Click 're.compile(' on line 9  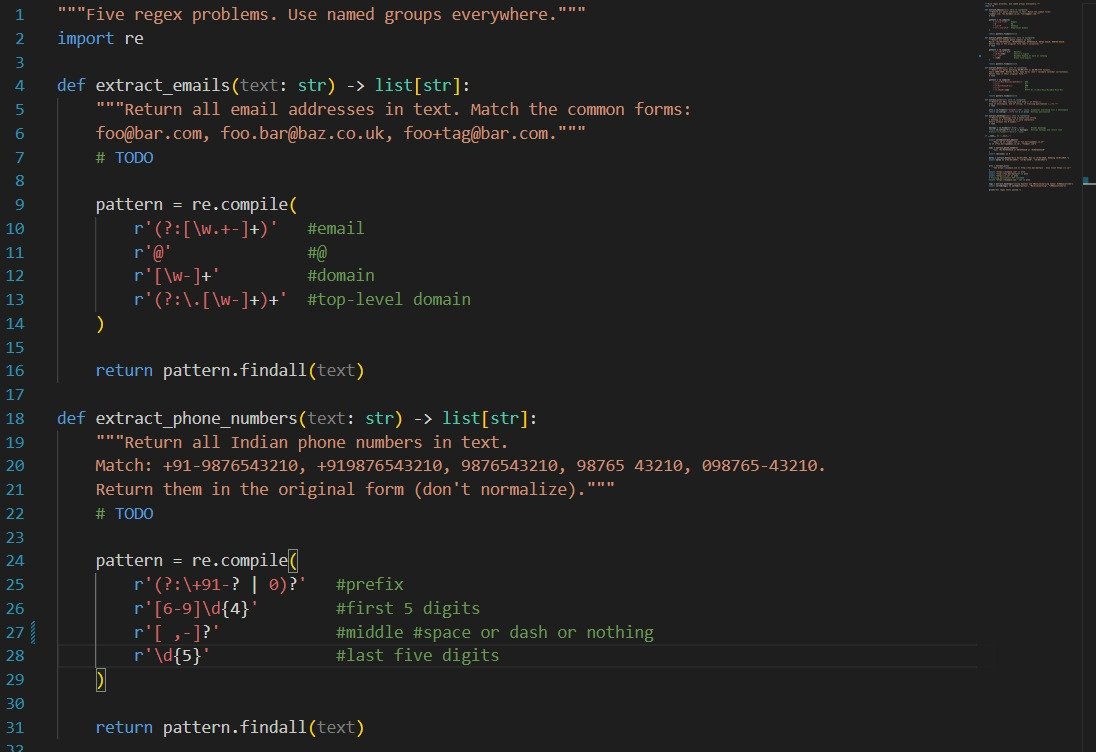click(244, 204)
